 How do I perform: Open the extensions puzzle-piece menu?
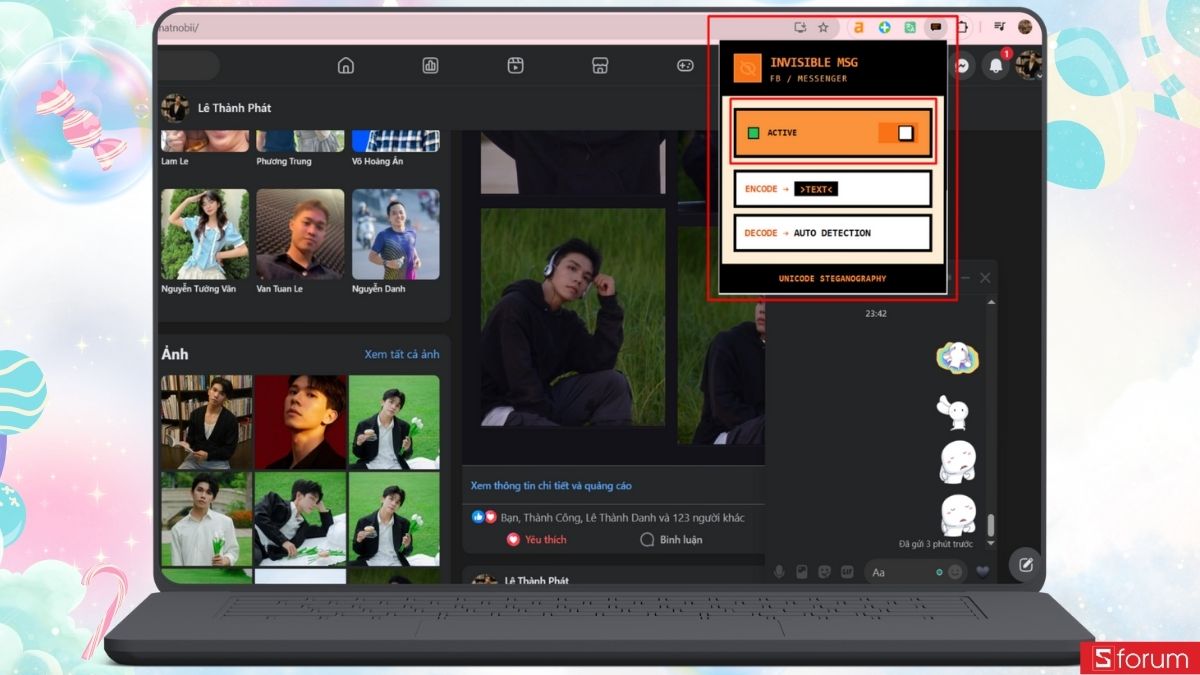coord(963,27)
